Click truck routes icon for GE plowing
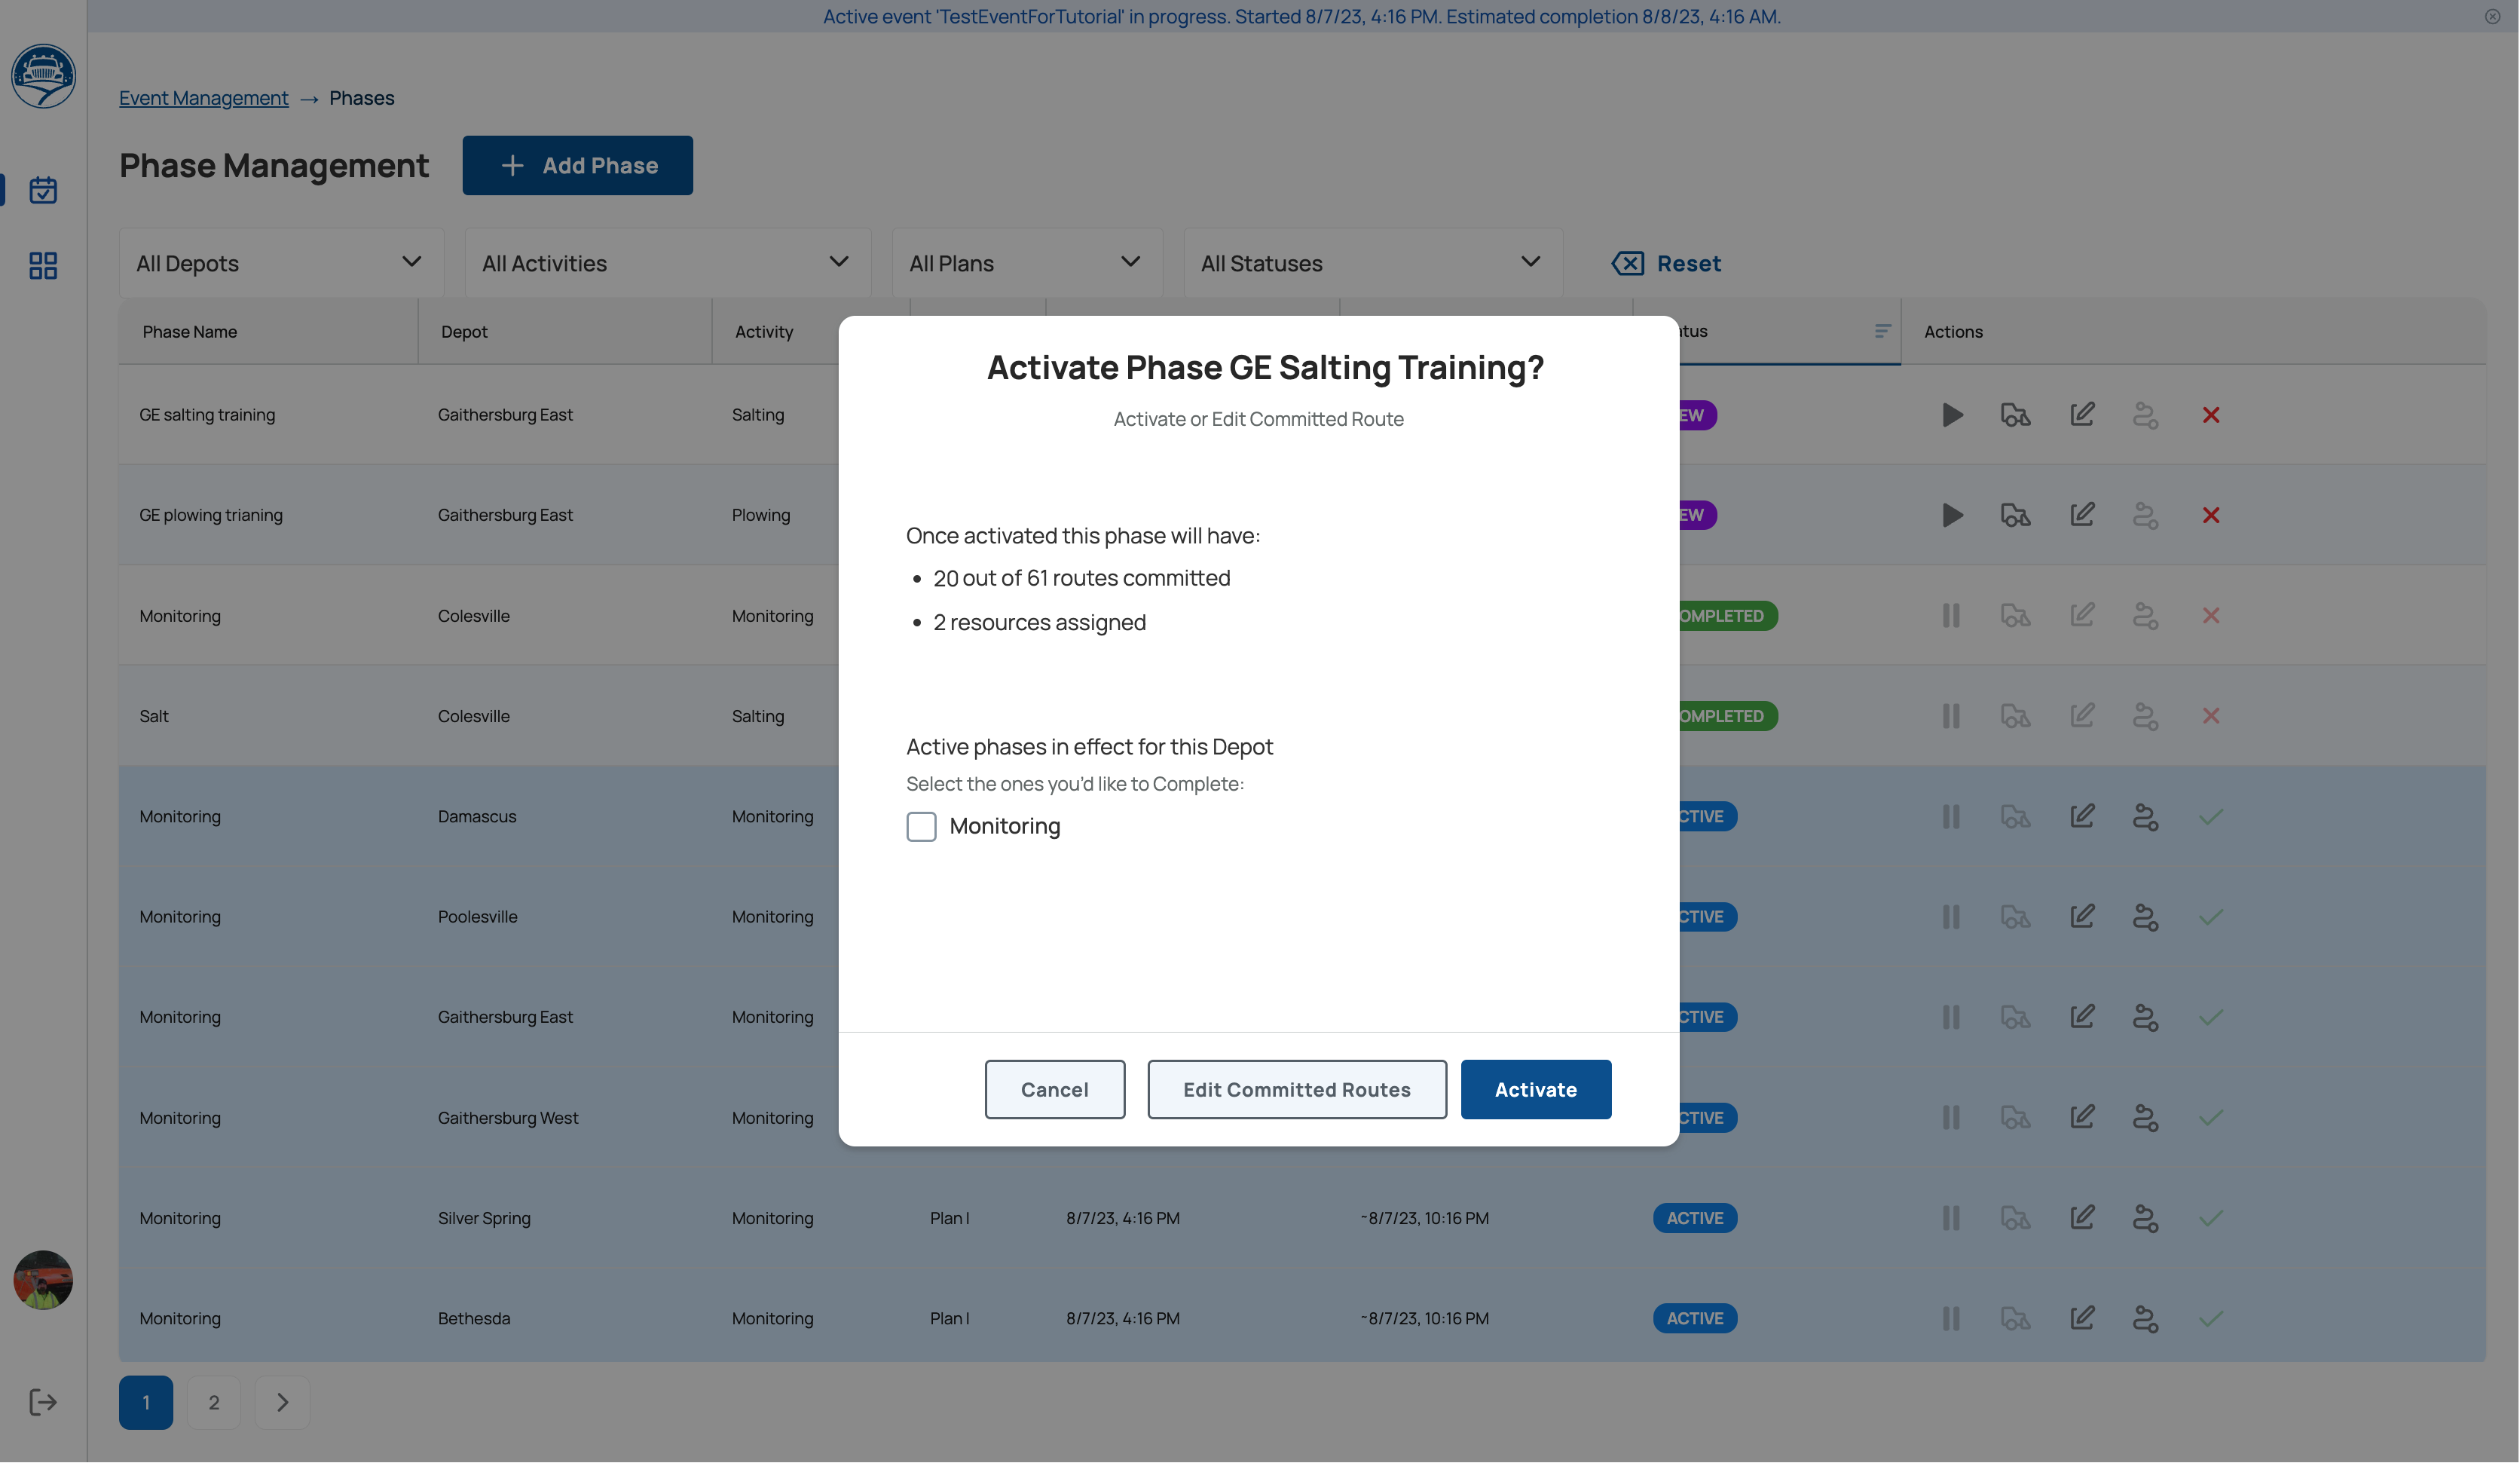The height and width of the screenshot is (1463, 2520). pyautogui.click(x=2015, y=515)
